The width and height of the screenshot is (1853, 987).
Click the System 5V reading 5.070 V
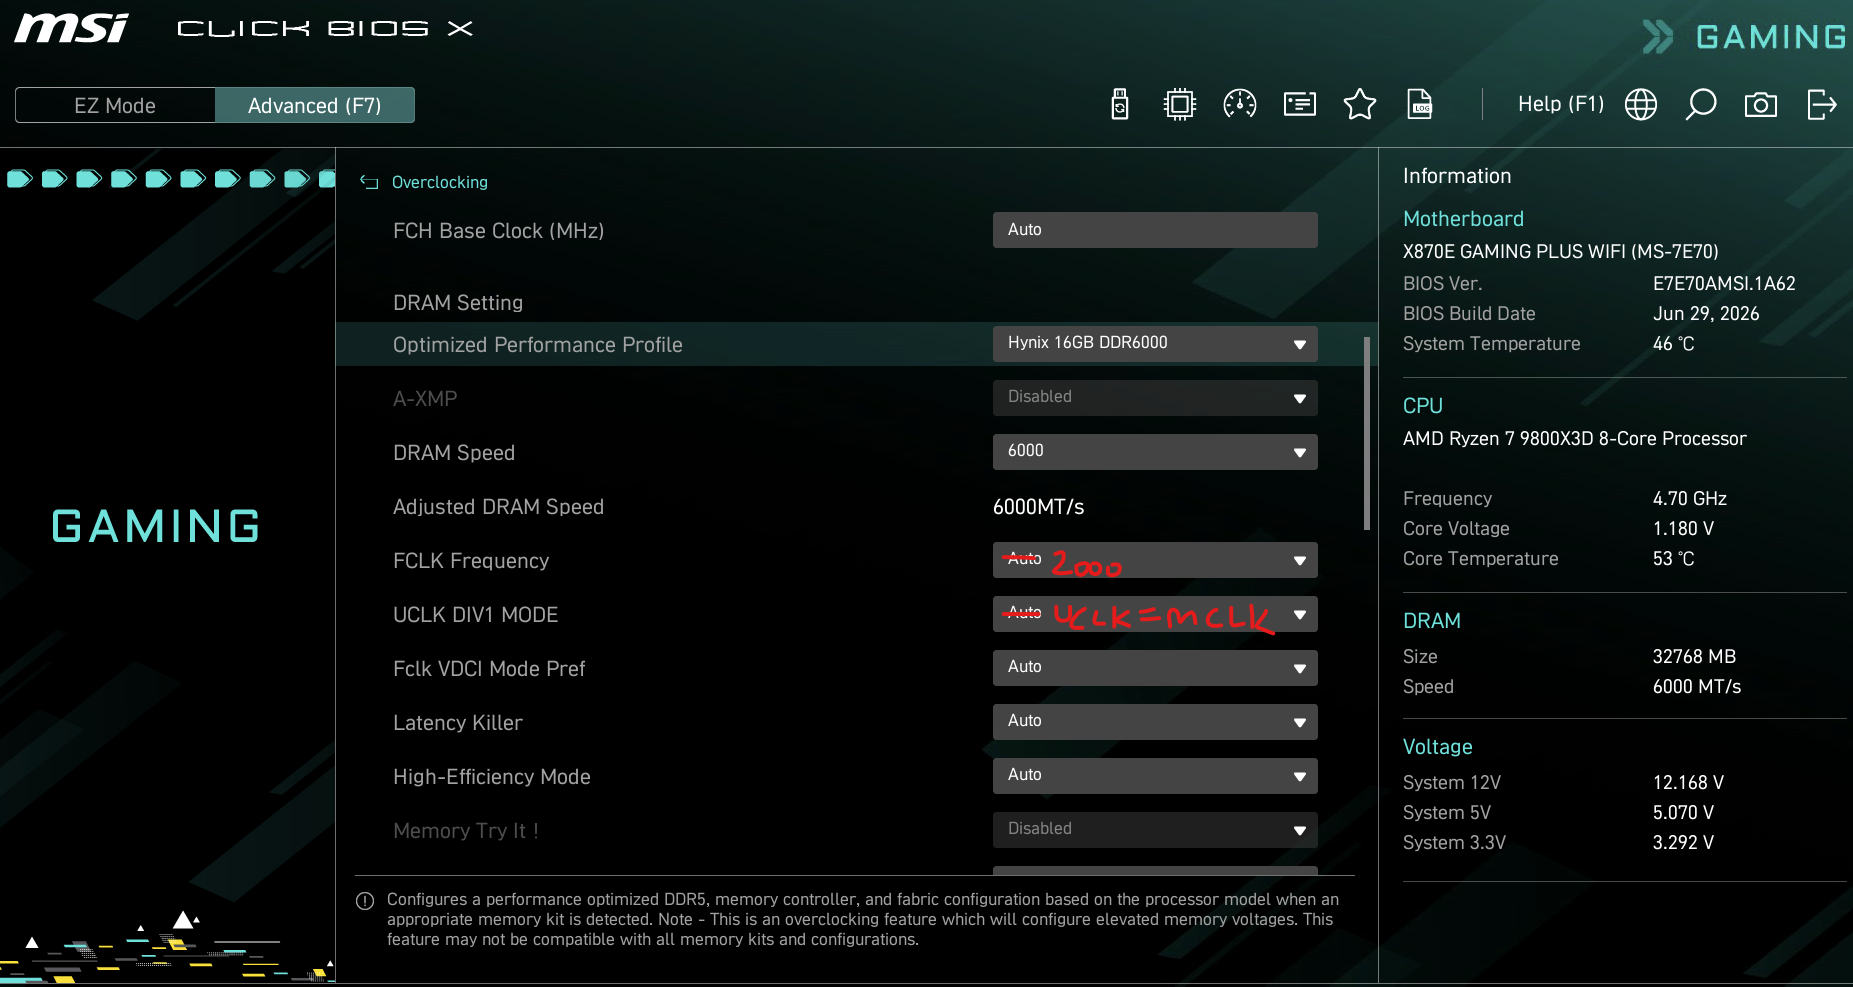[x=1683, y=813]
